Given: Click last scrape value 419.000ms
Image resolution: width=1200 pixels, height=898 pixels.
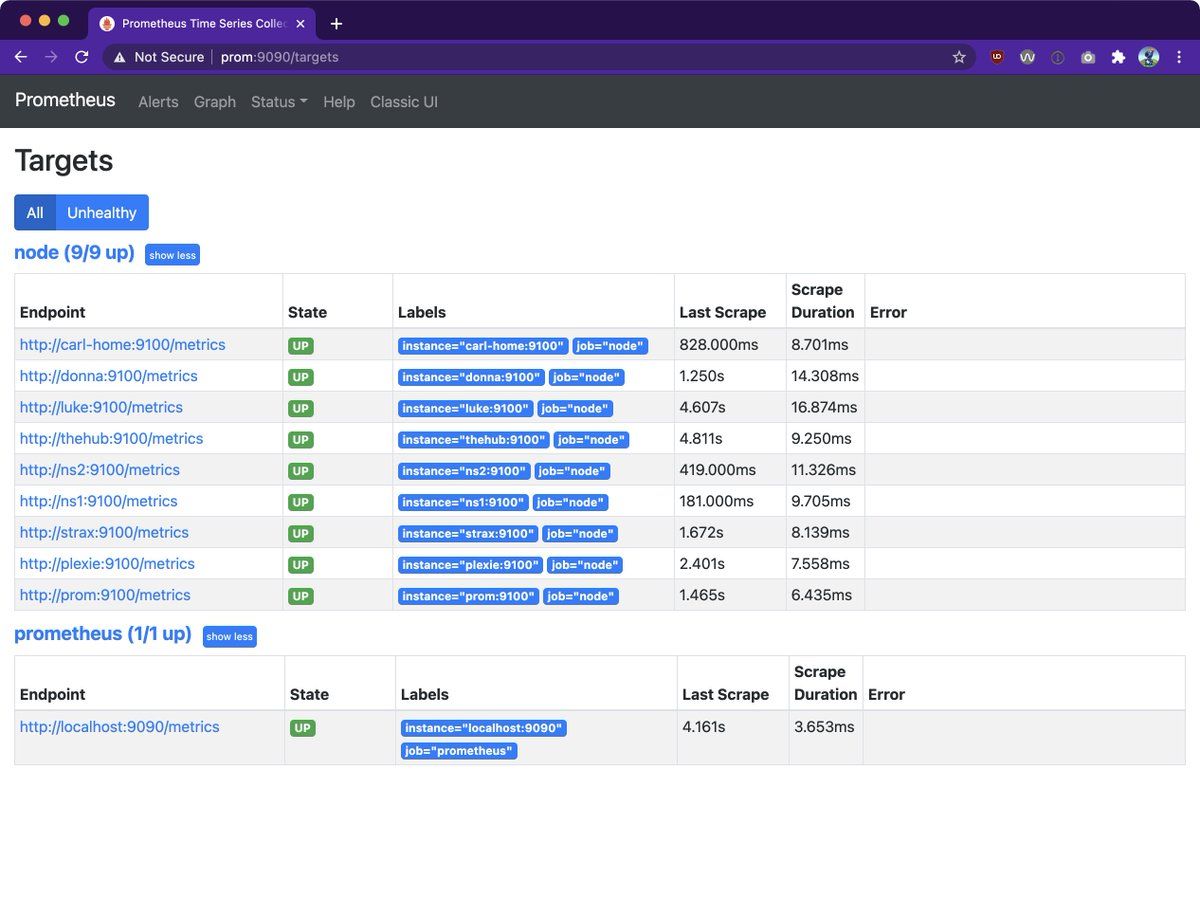Looking at the screenshot, I should click(718, 470).
